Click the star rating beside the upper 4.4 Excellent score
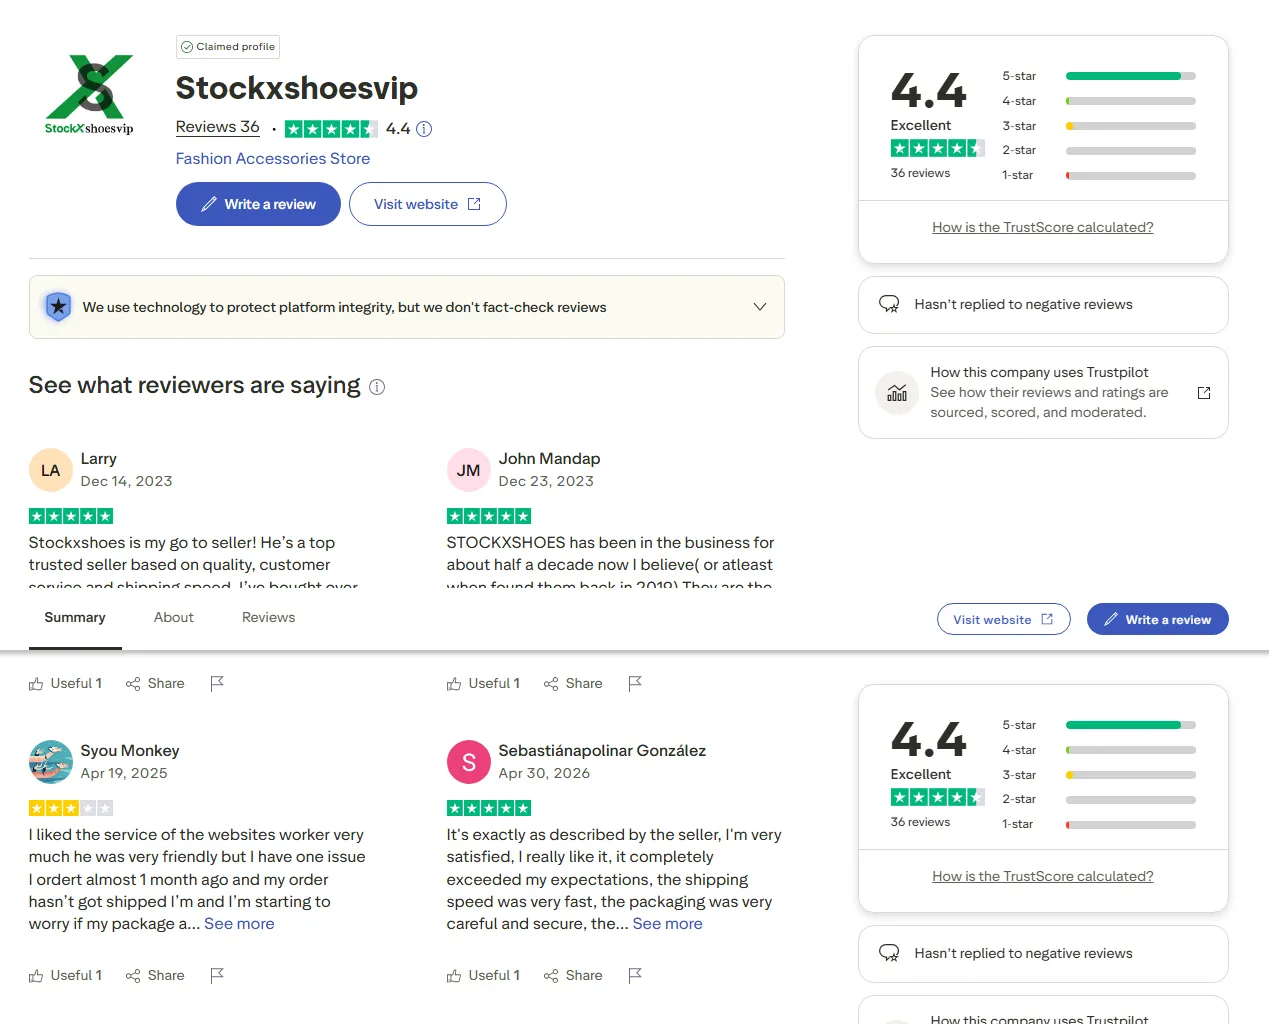1269x1024 pixels. pyautogui.click(x=938, y=148)
